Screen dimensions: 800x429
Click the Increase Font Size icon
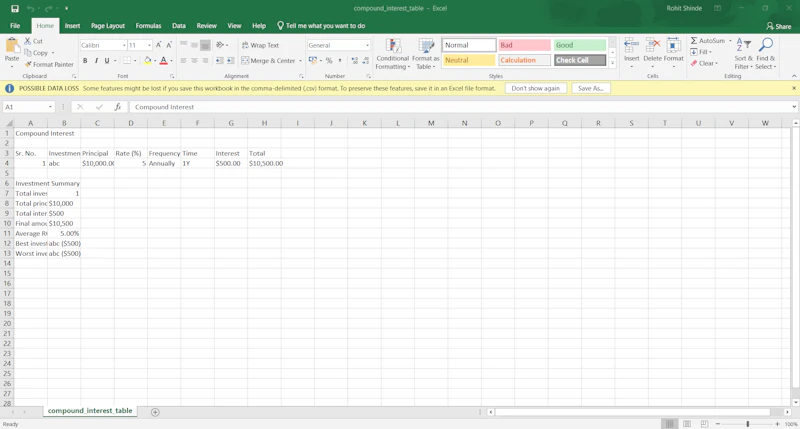coord(159,45)
